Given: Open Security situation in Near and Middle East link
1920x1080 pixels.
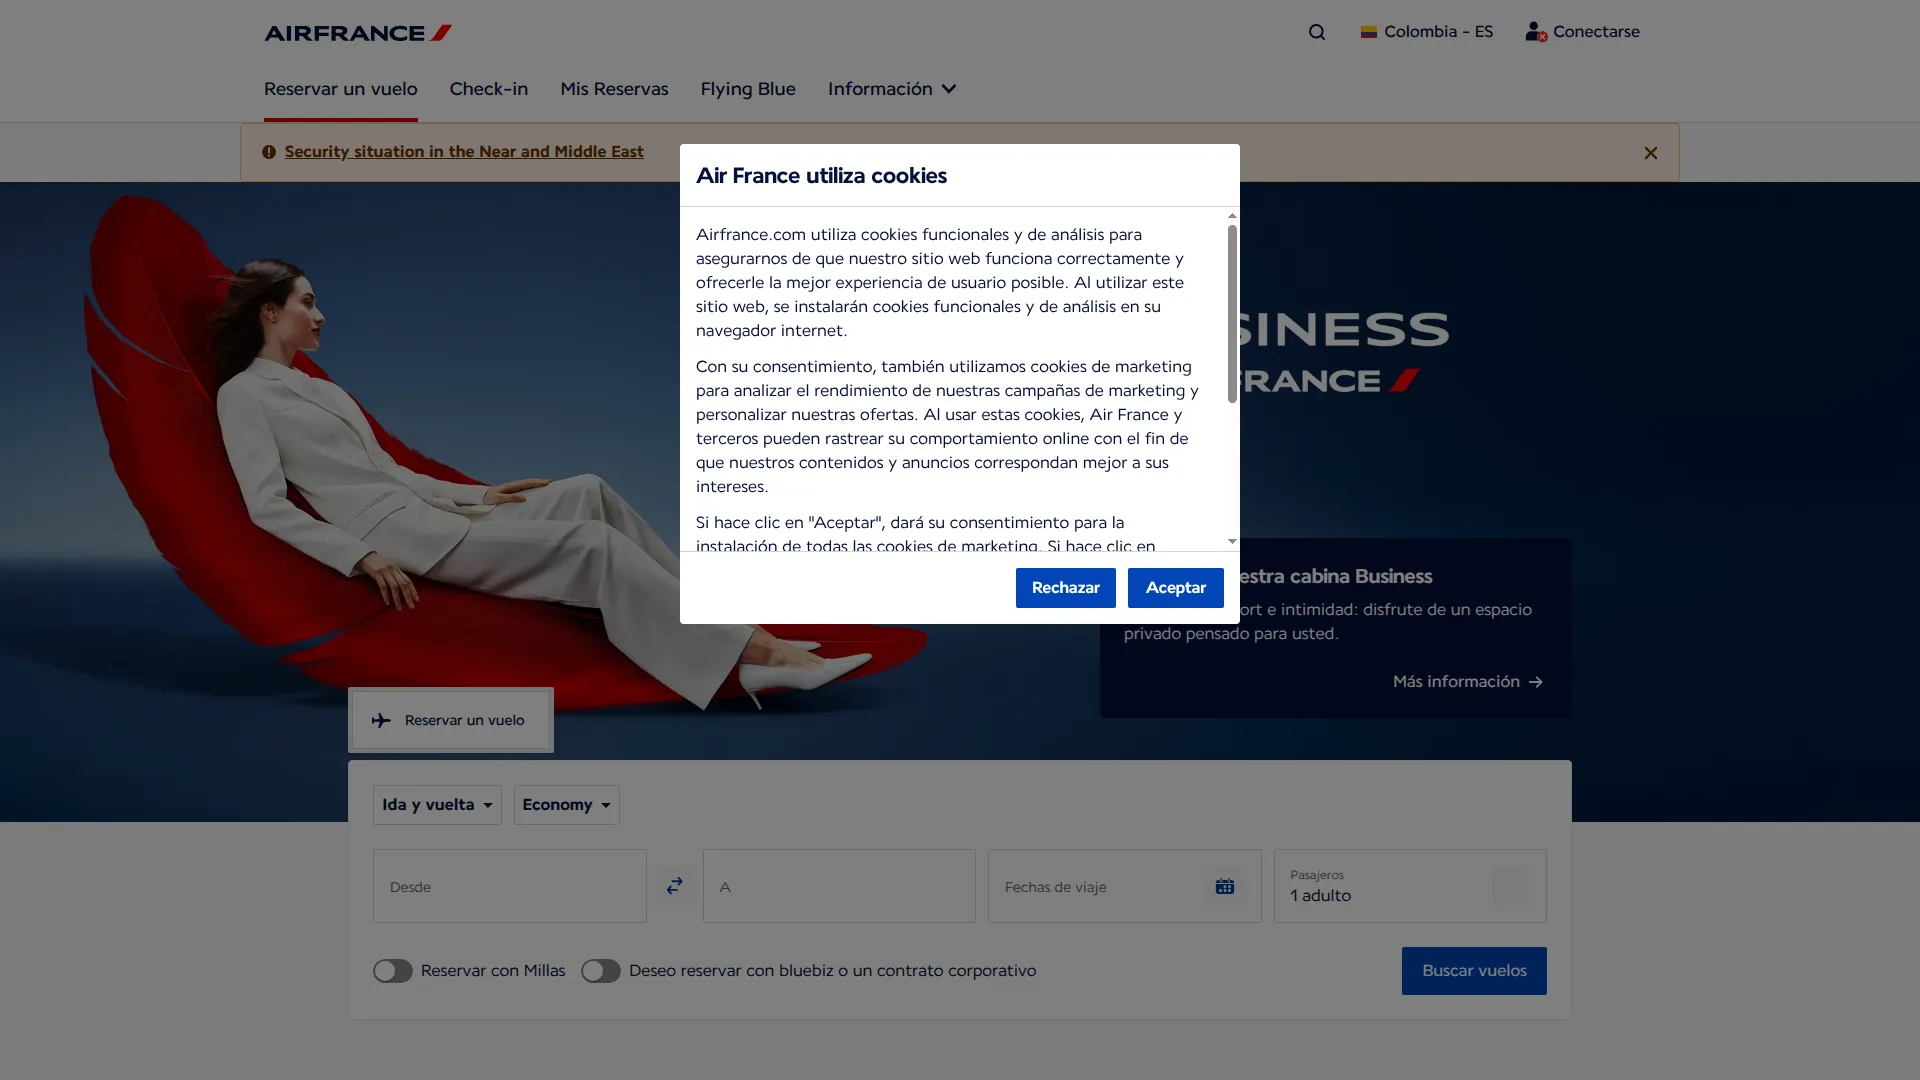Looking at the screenshot, I should point(464,152).
